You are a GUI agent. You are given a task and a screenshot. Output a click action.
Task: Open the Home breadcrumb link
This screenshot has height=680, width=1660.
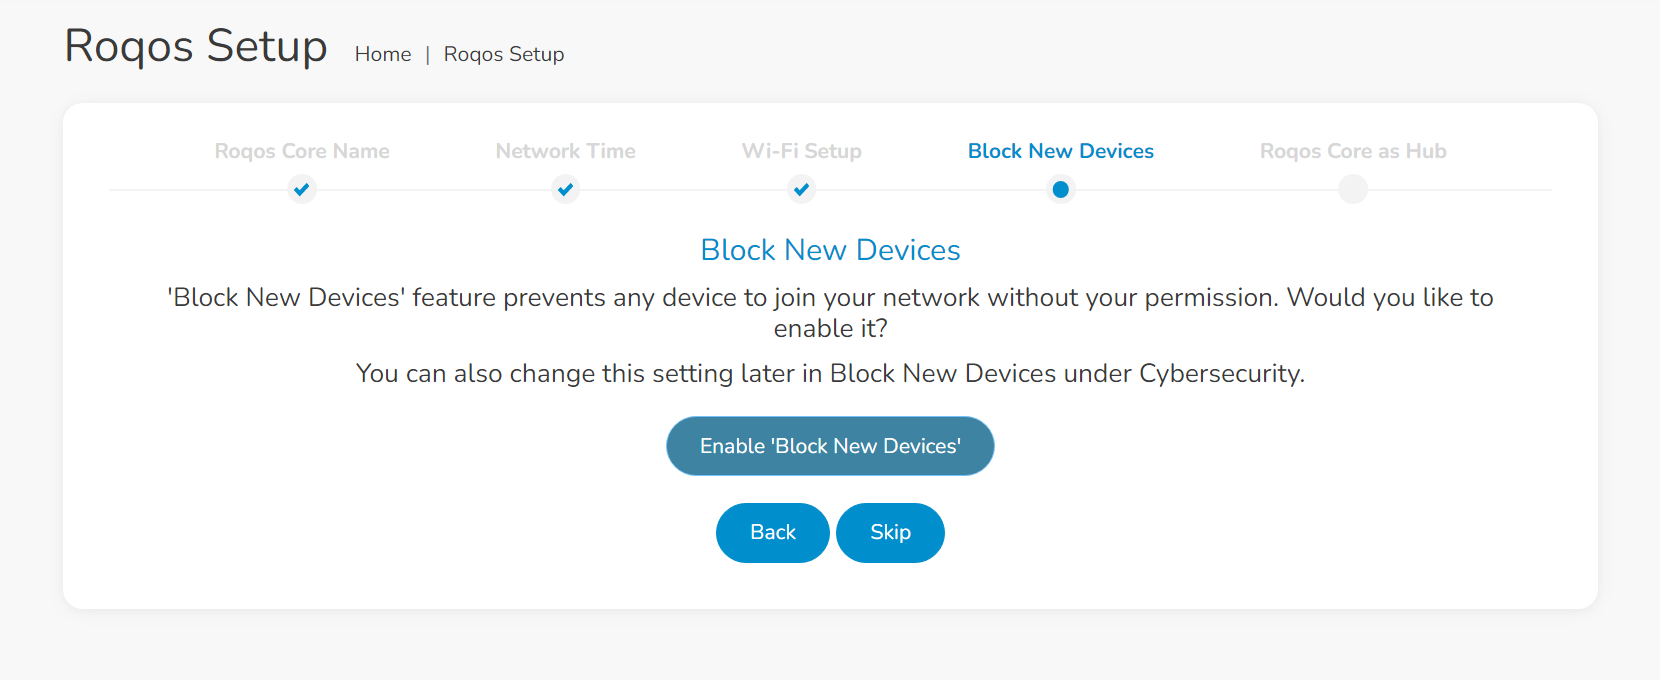point(383,54)
